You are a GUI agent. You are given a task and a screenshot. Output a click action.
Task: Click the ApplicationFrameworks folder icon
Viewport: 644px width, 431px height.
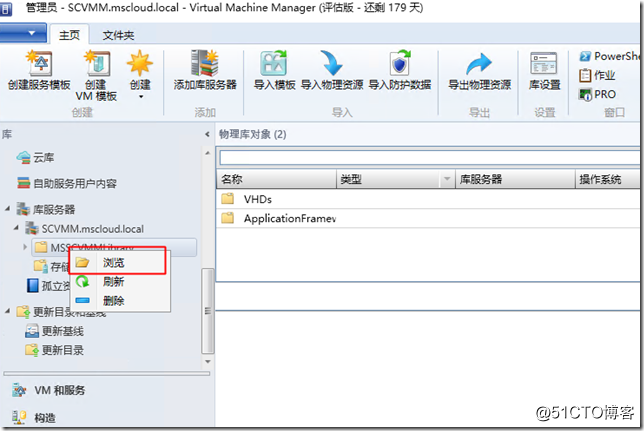[x=228, y=218]
